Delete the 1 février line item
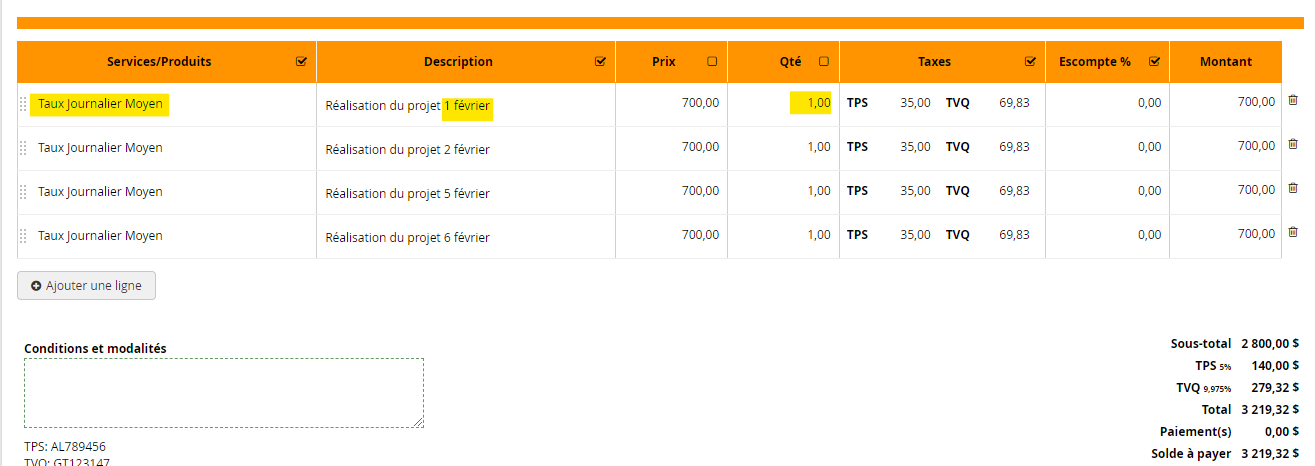This screenshot has width=1315, height=466. [x=1292, y=100]
